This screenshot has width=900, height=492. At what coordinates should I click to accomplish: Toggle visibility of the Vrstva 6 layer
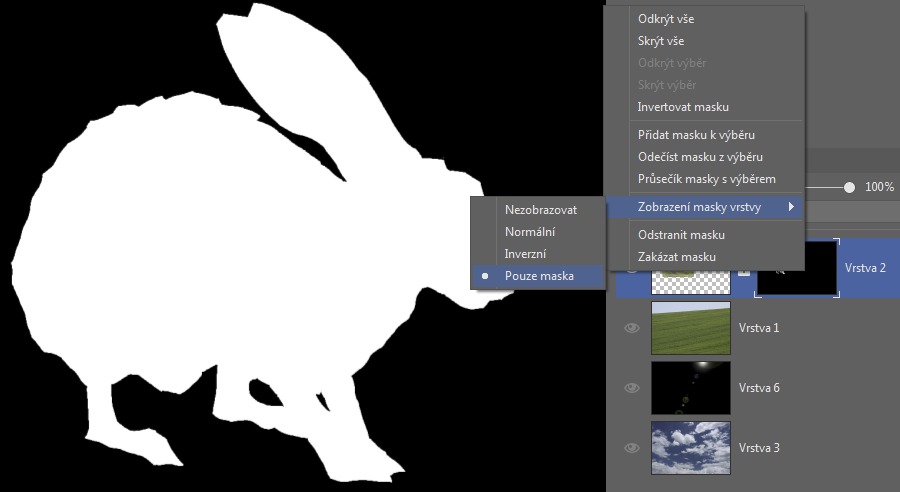click(x=631, y=388)
